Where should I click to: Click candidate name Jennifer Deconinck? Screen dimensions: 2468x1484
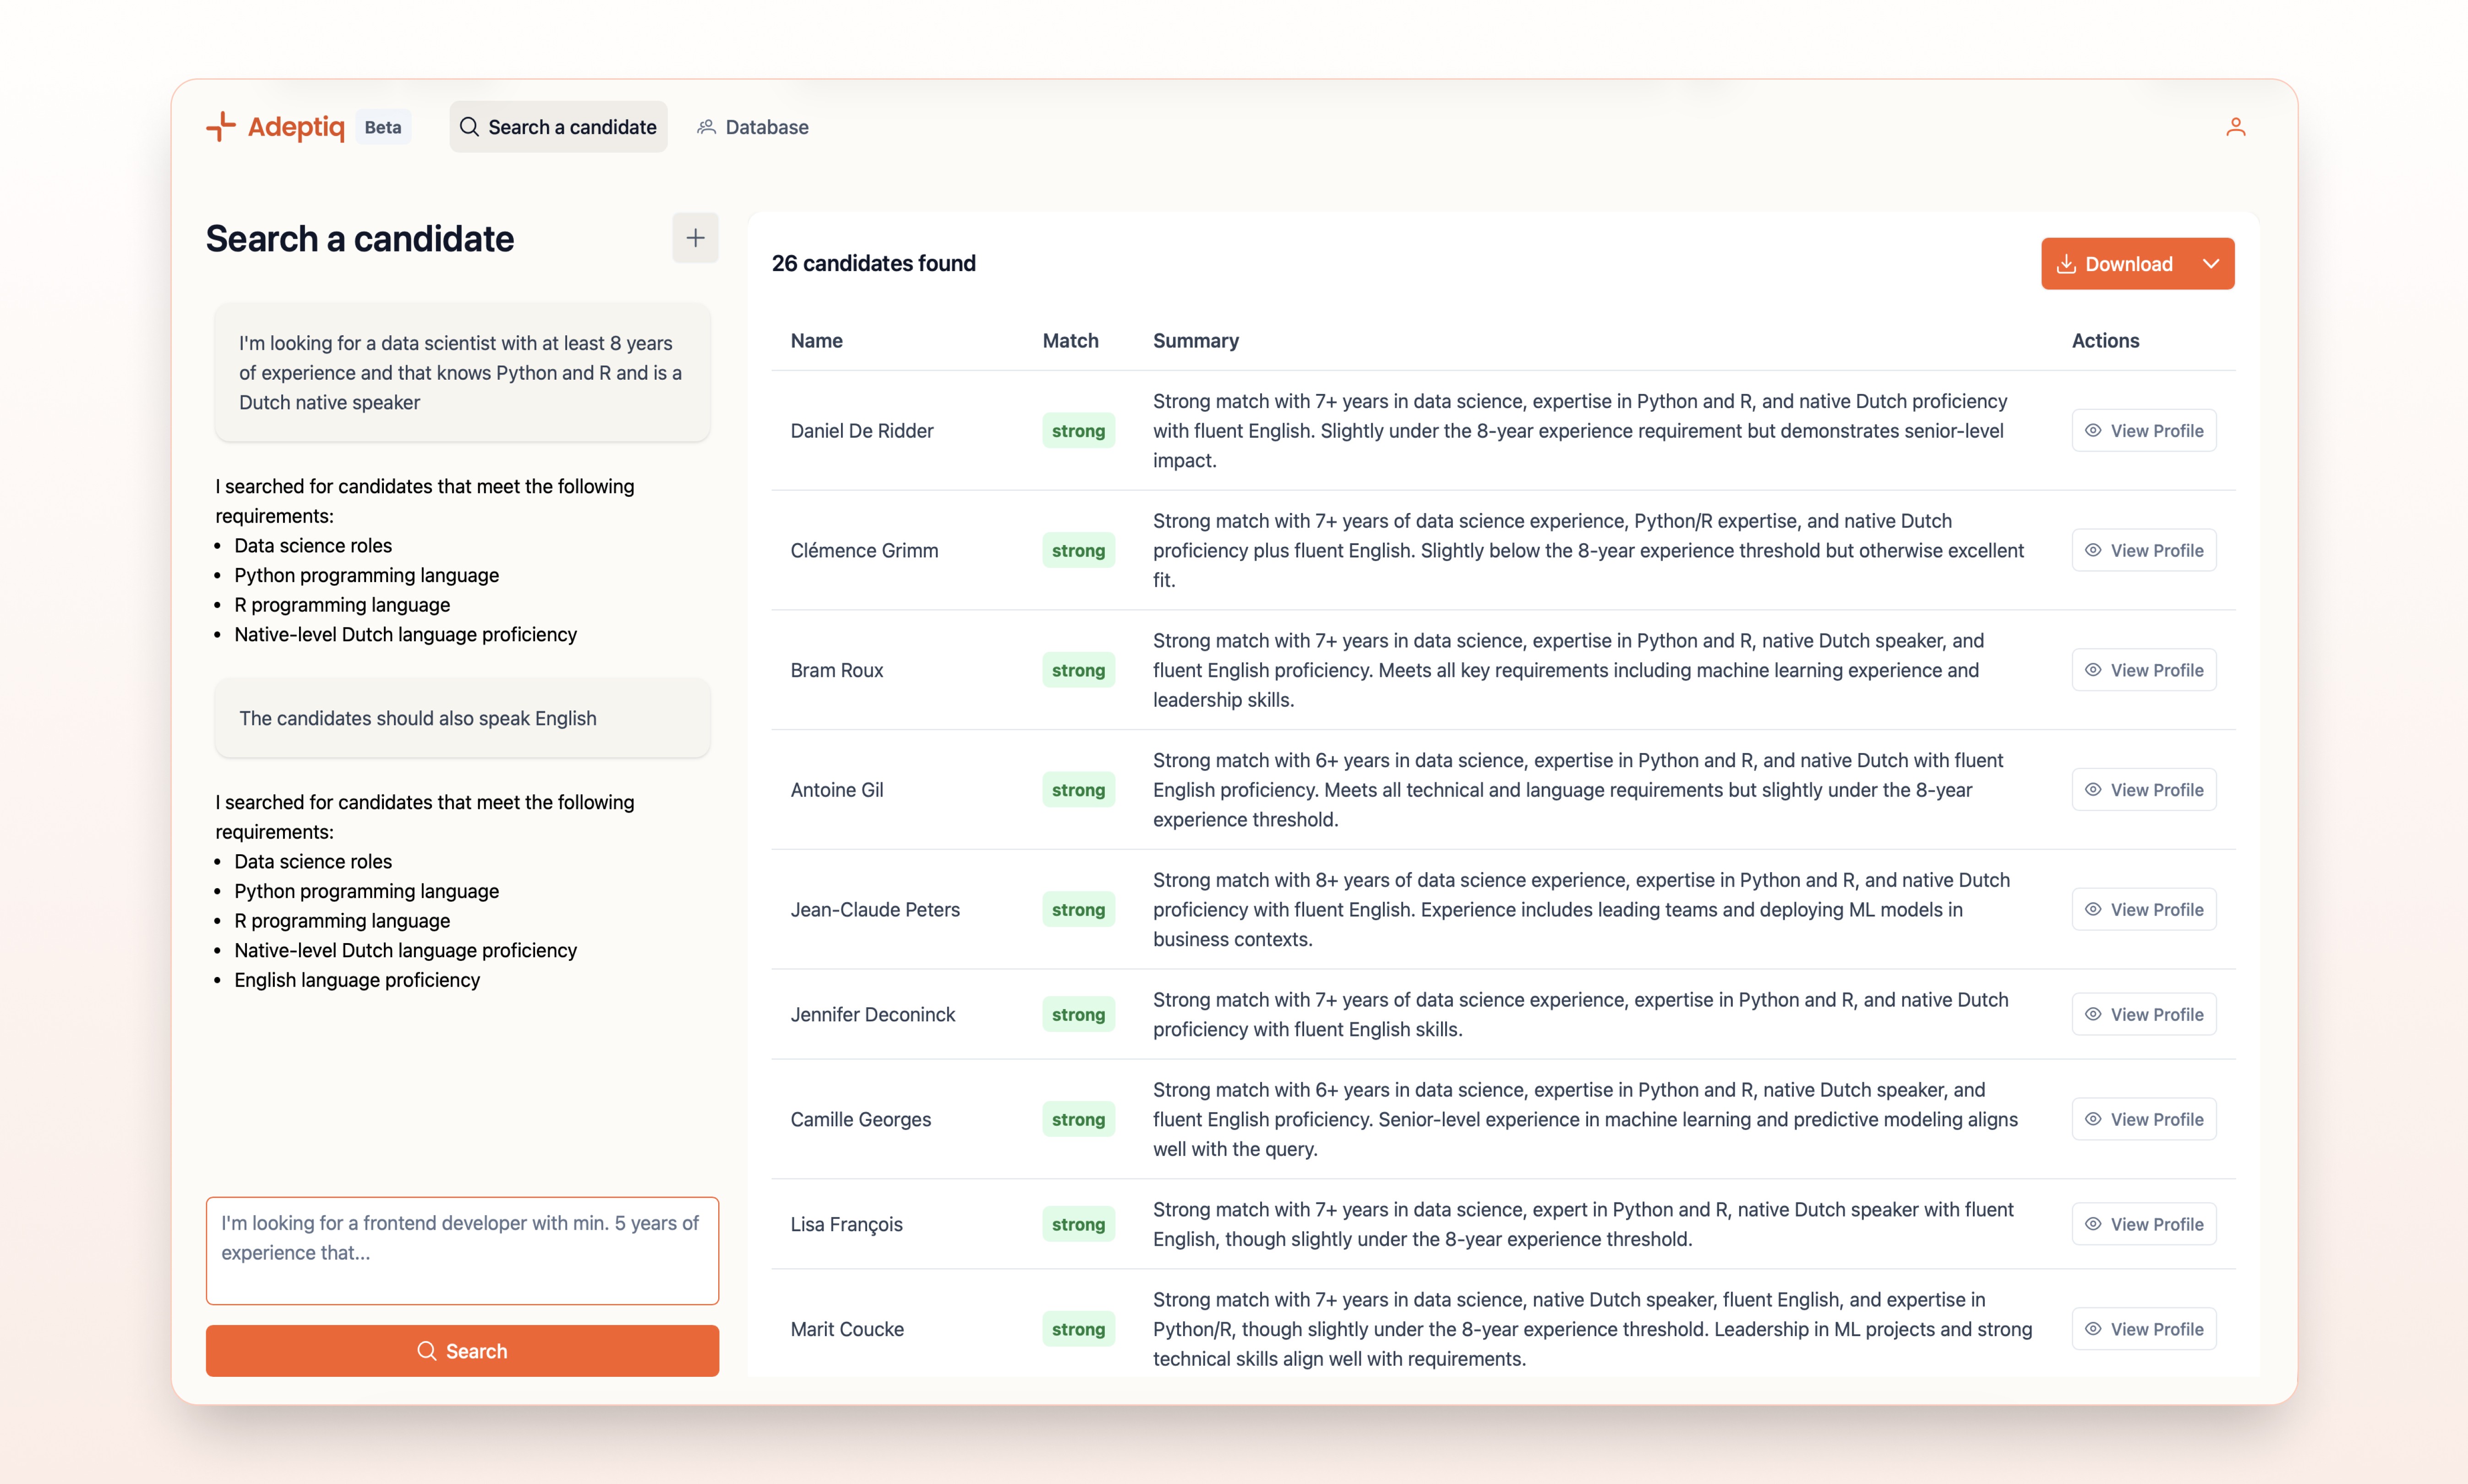pyautogui.click(x=872, y=1015)
